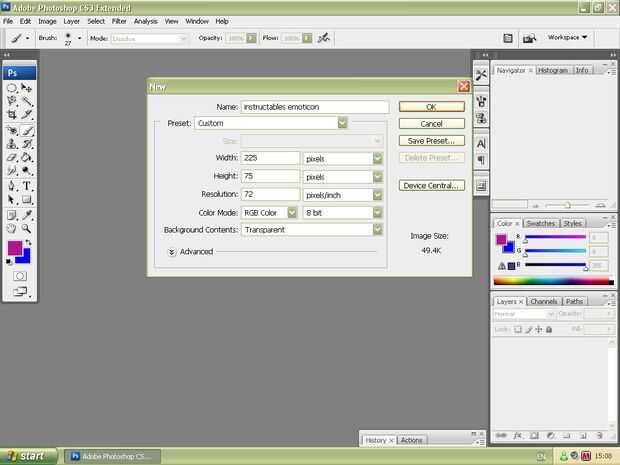Click the Navigator zoom slider
This screenshot has width=620, height=465.
pyautogui.click(x=567, y=205)
